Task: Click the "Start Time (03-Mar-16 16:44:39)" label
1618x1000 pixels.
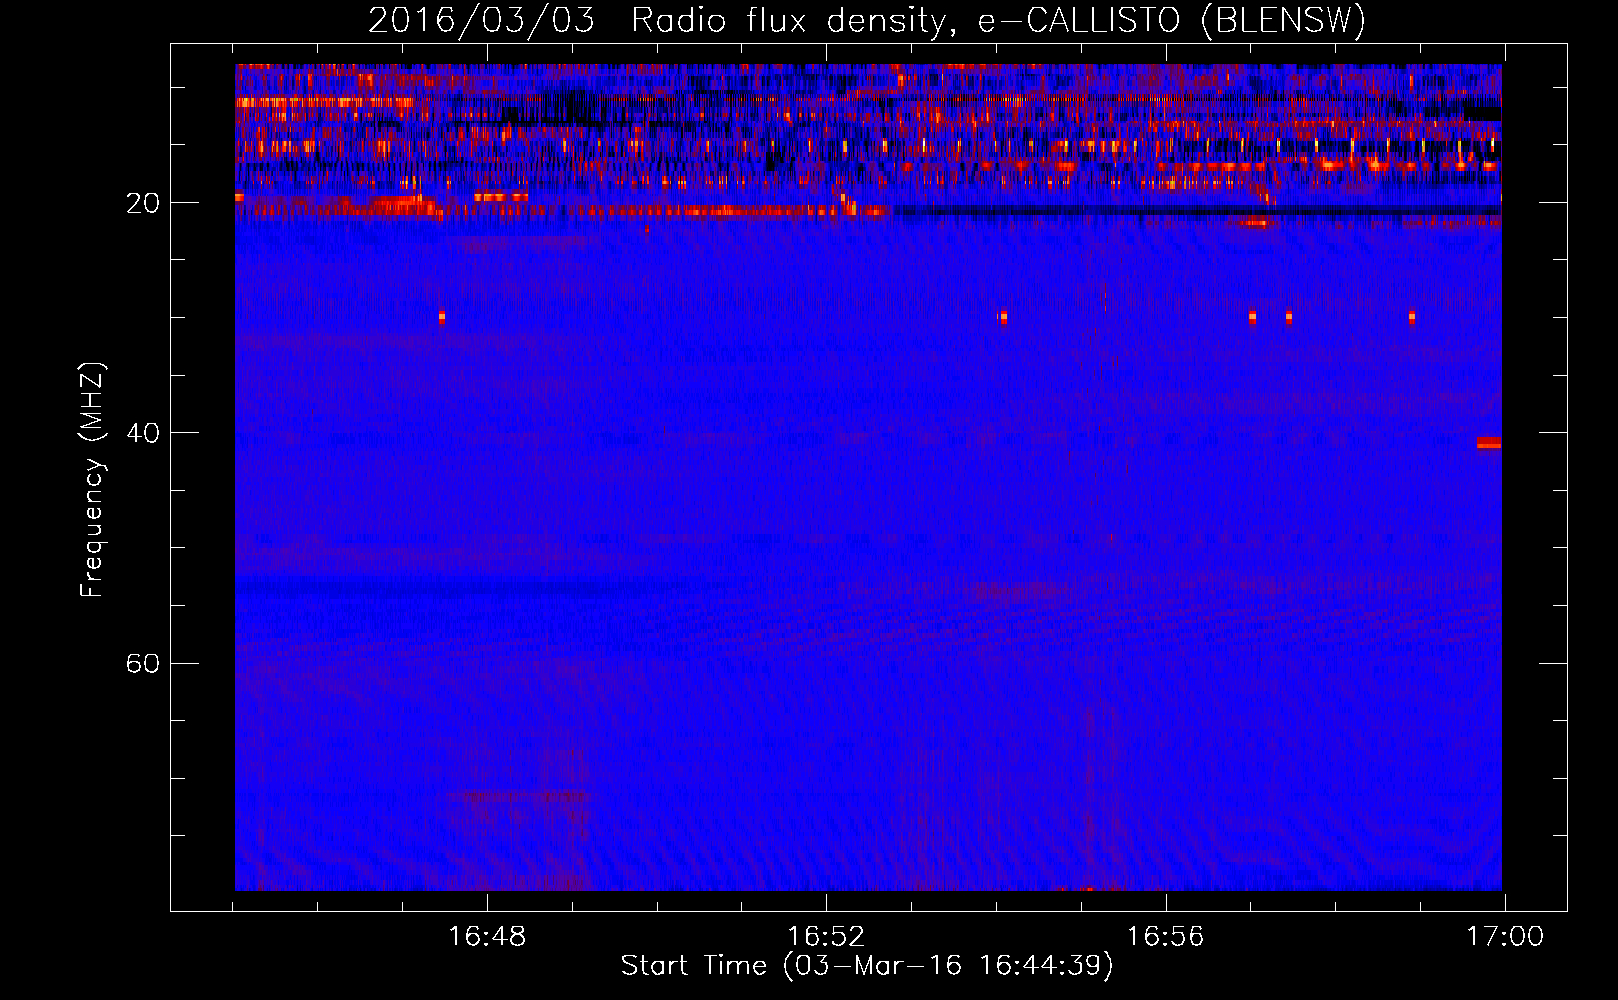Action: (x=867, y=966)
